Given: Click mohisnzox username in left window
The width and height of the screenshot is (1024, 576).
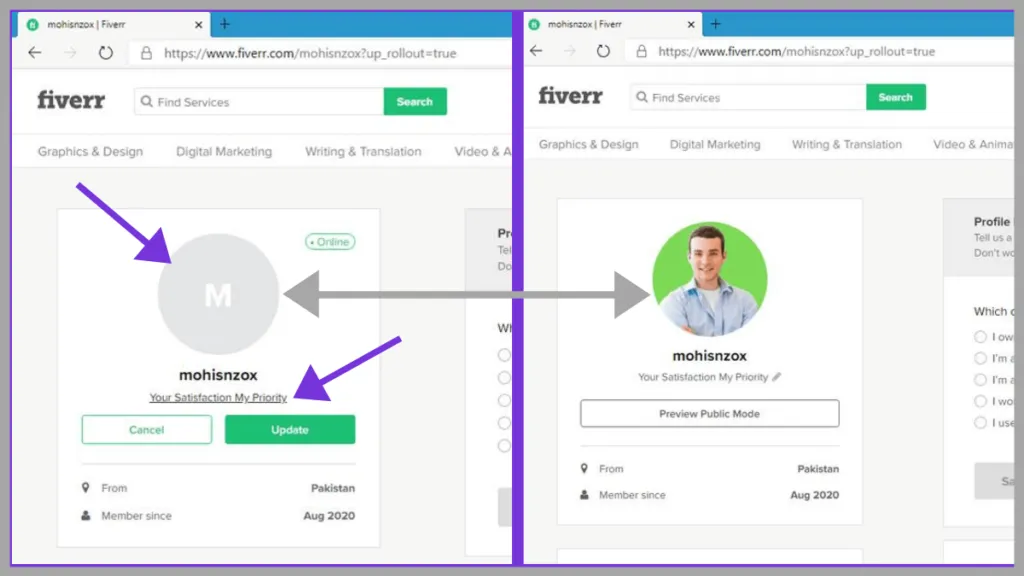Looking at the screenshot, I should tap(218, 375).
